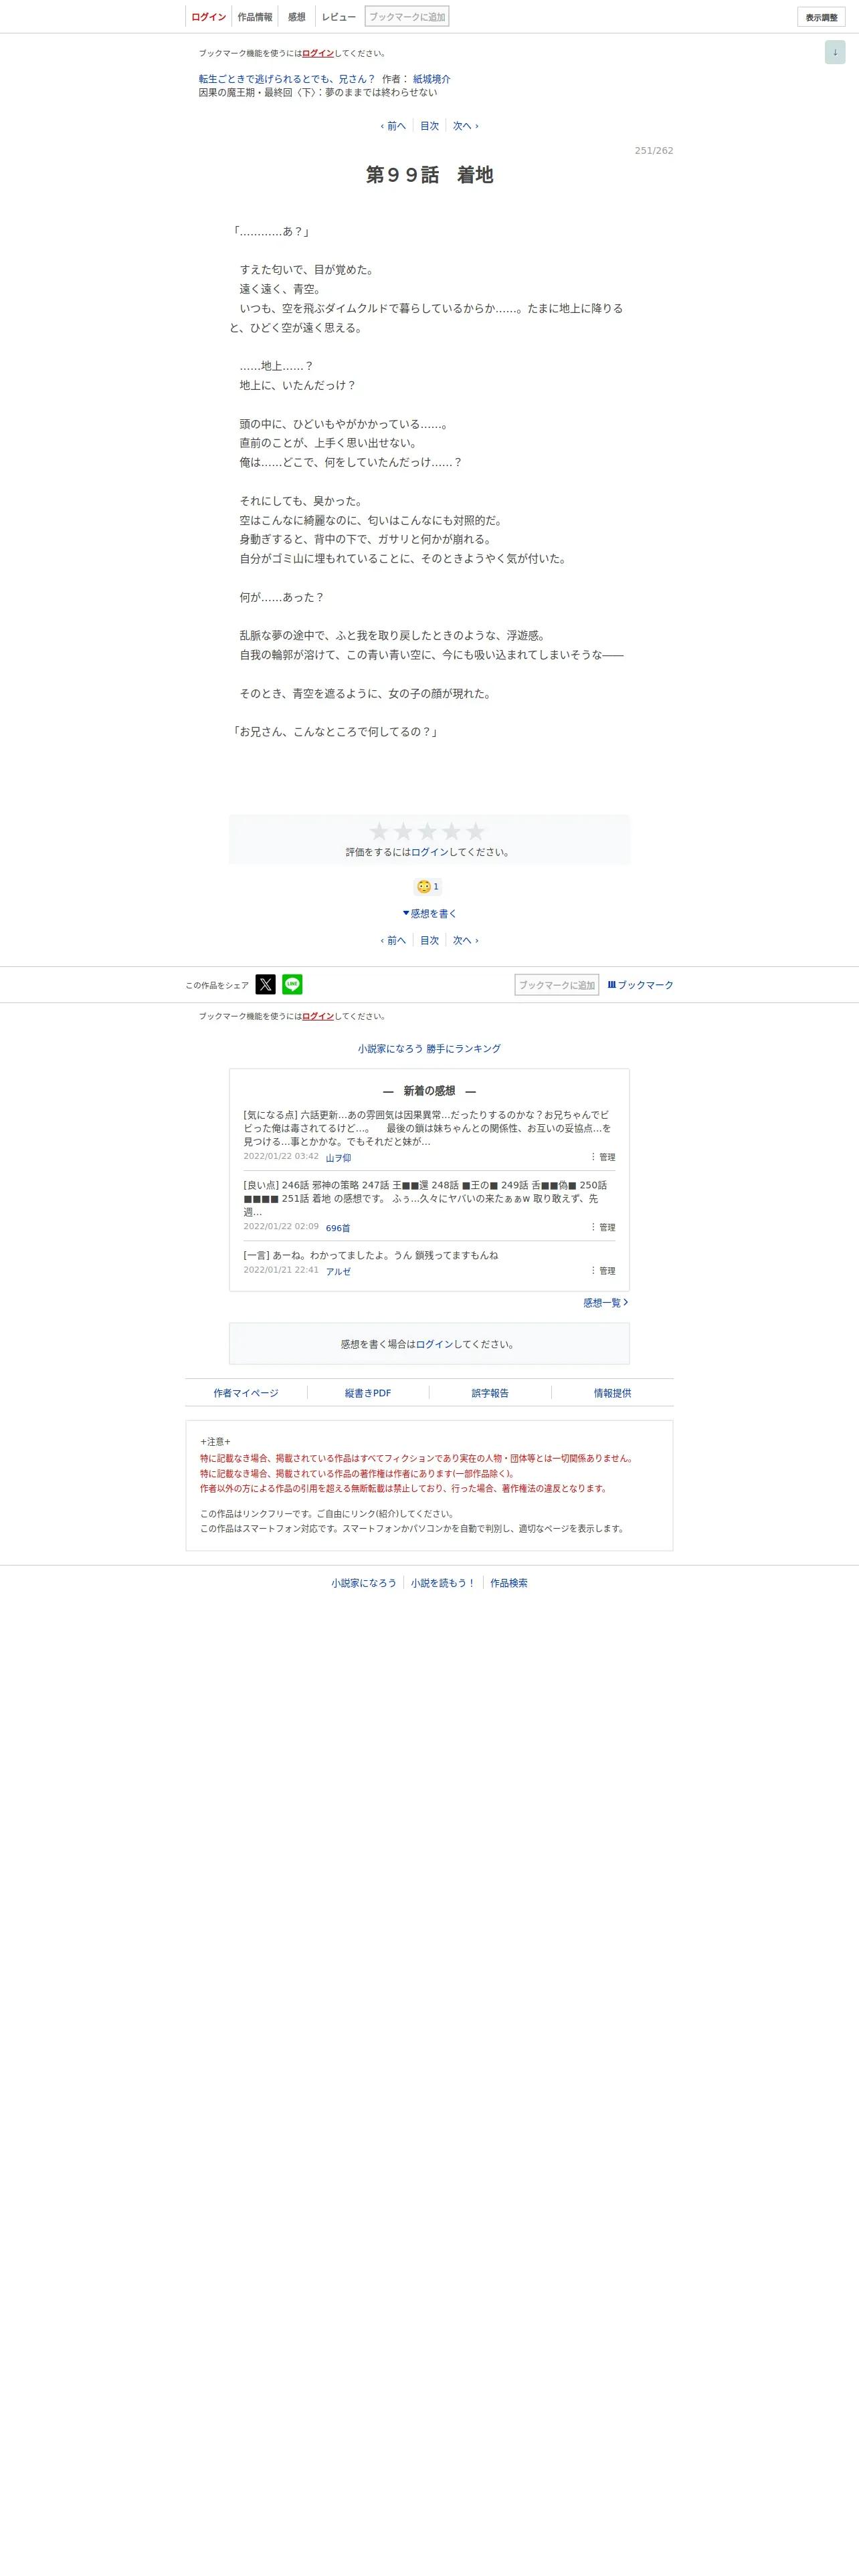Go to previous chapter via bottom 前へ
Screen dimensions: 859x2576
point(393,940)
